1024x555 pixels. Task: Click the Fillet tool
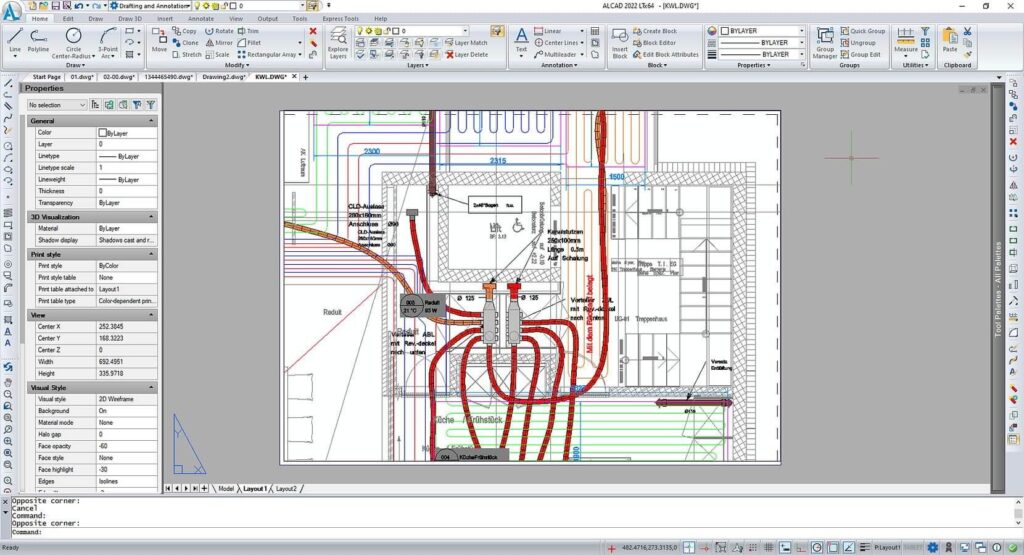249,42
